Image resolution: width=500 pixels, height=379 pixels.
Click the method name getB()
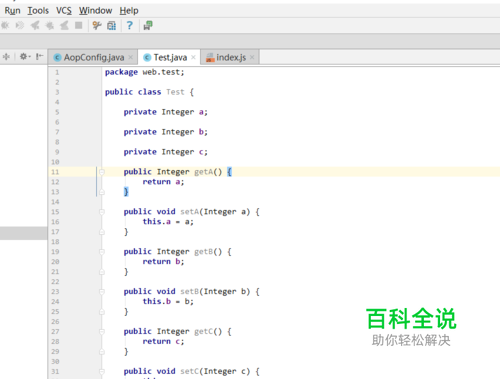coord(208,252)
